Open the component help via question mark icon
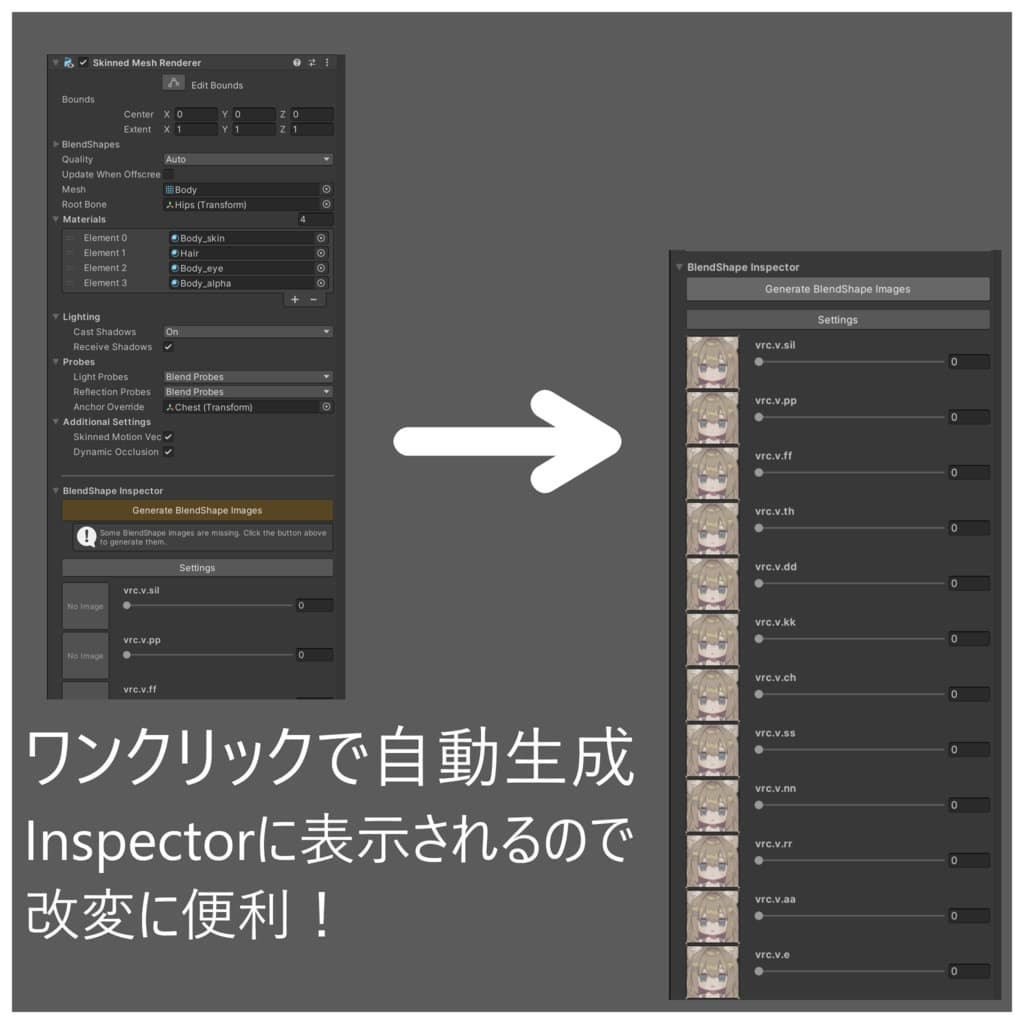Viewport: 1024px width, 1024px height. [296, 62]
